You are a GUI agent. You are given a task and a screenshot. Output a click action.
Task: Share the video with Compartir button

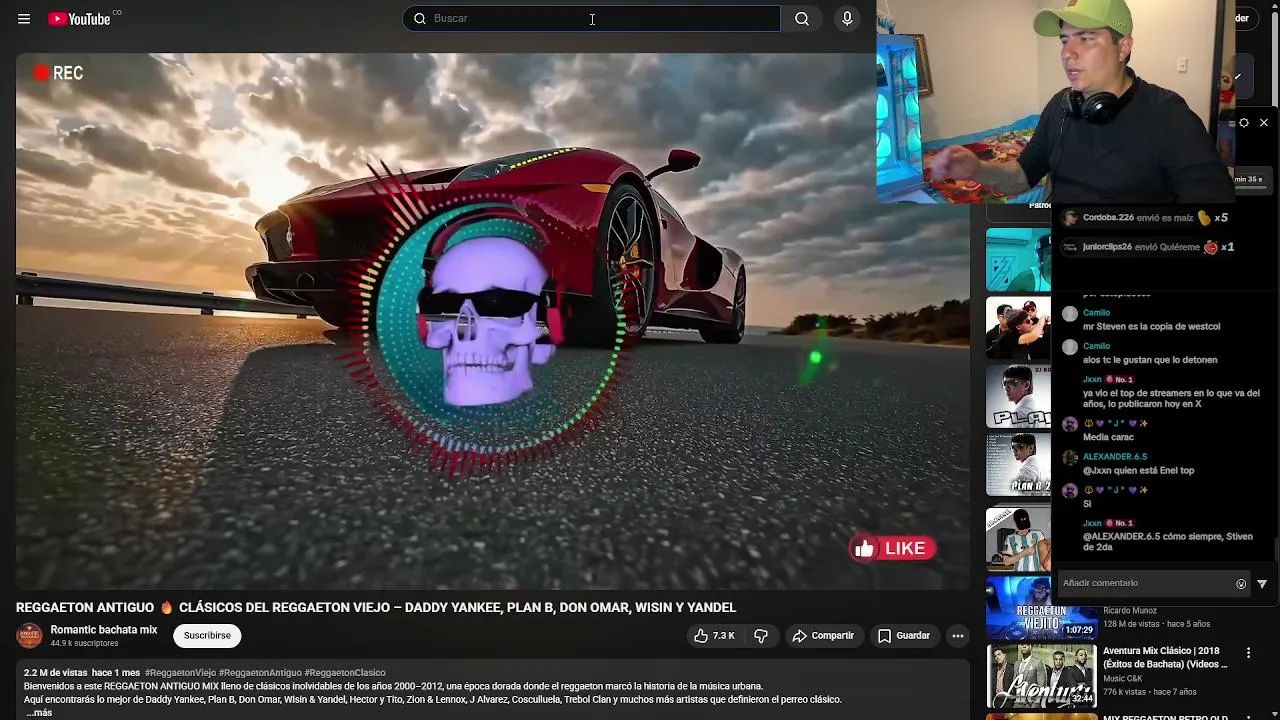pos(823,636)
